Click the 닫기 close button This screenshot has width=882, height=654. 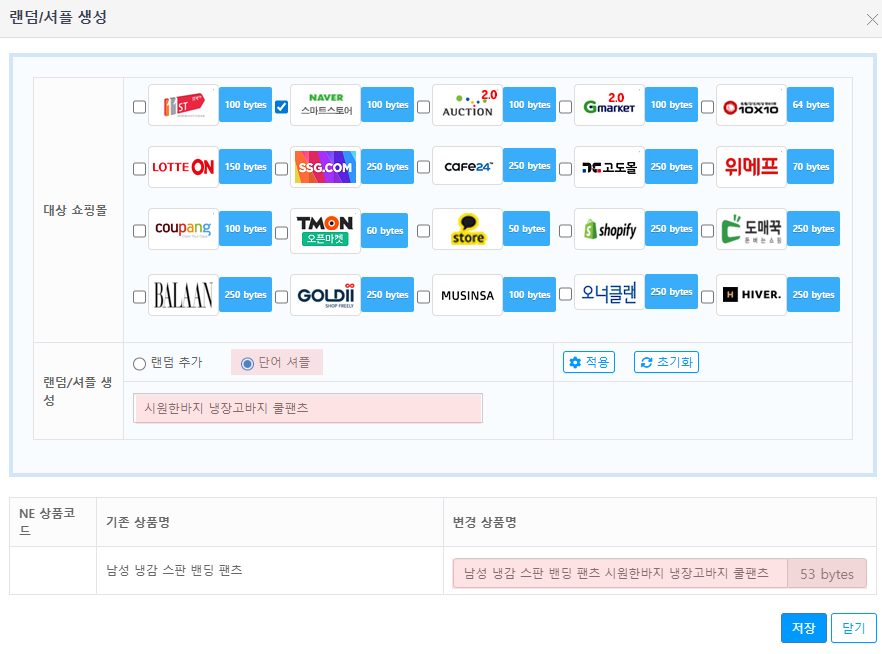853,628
